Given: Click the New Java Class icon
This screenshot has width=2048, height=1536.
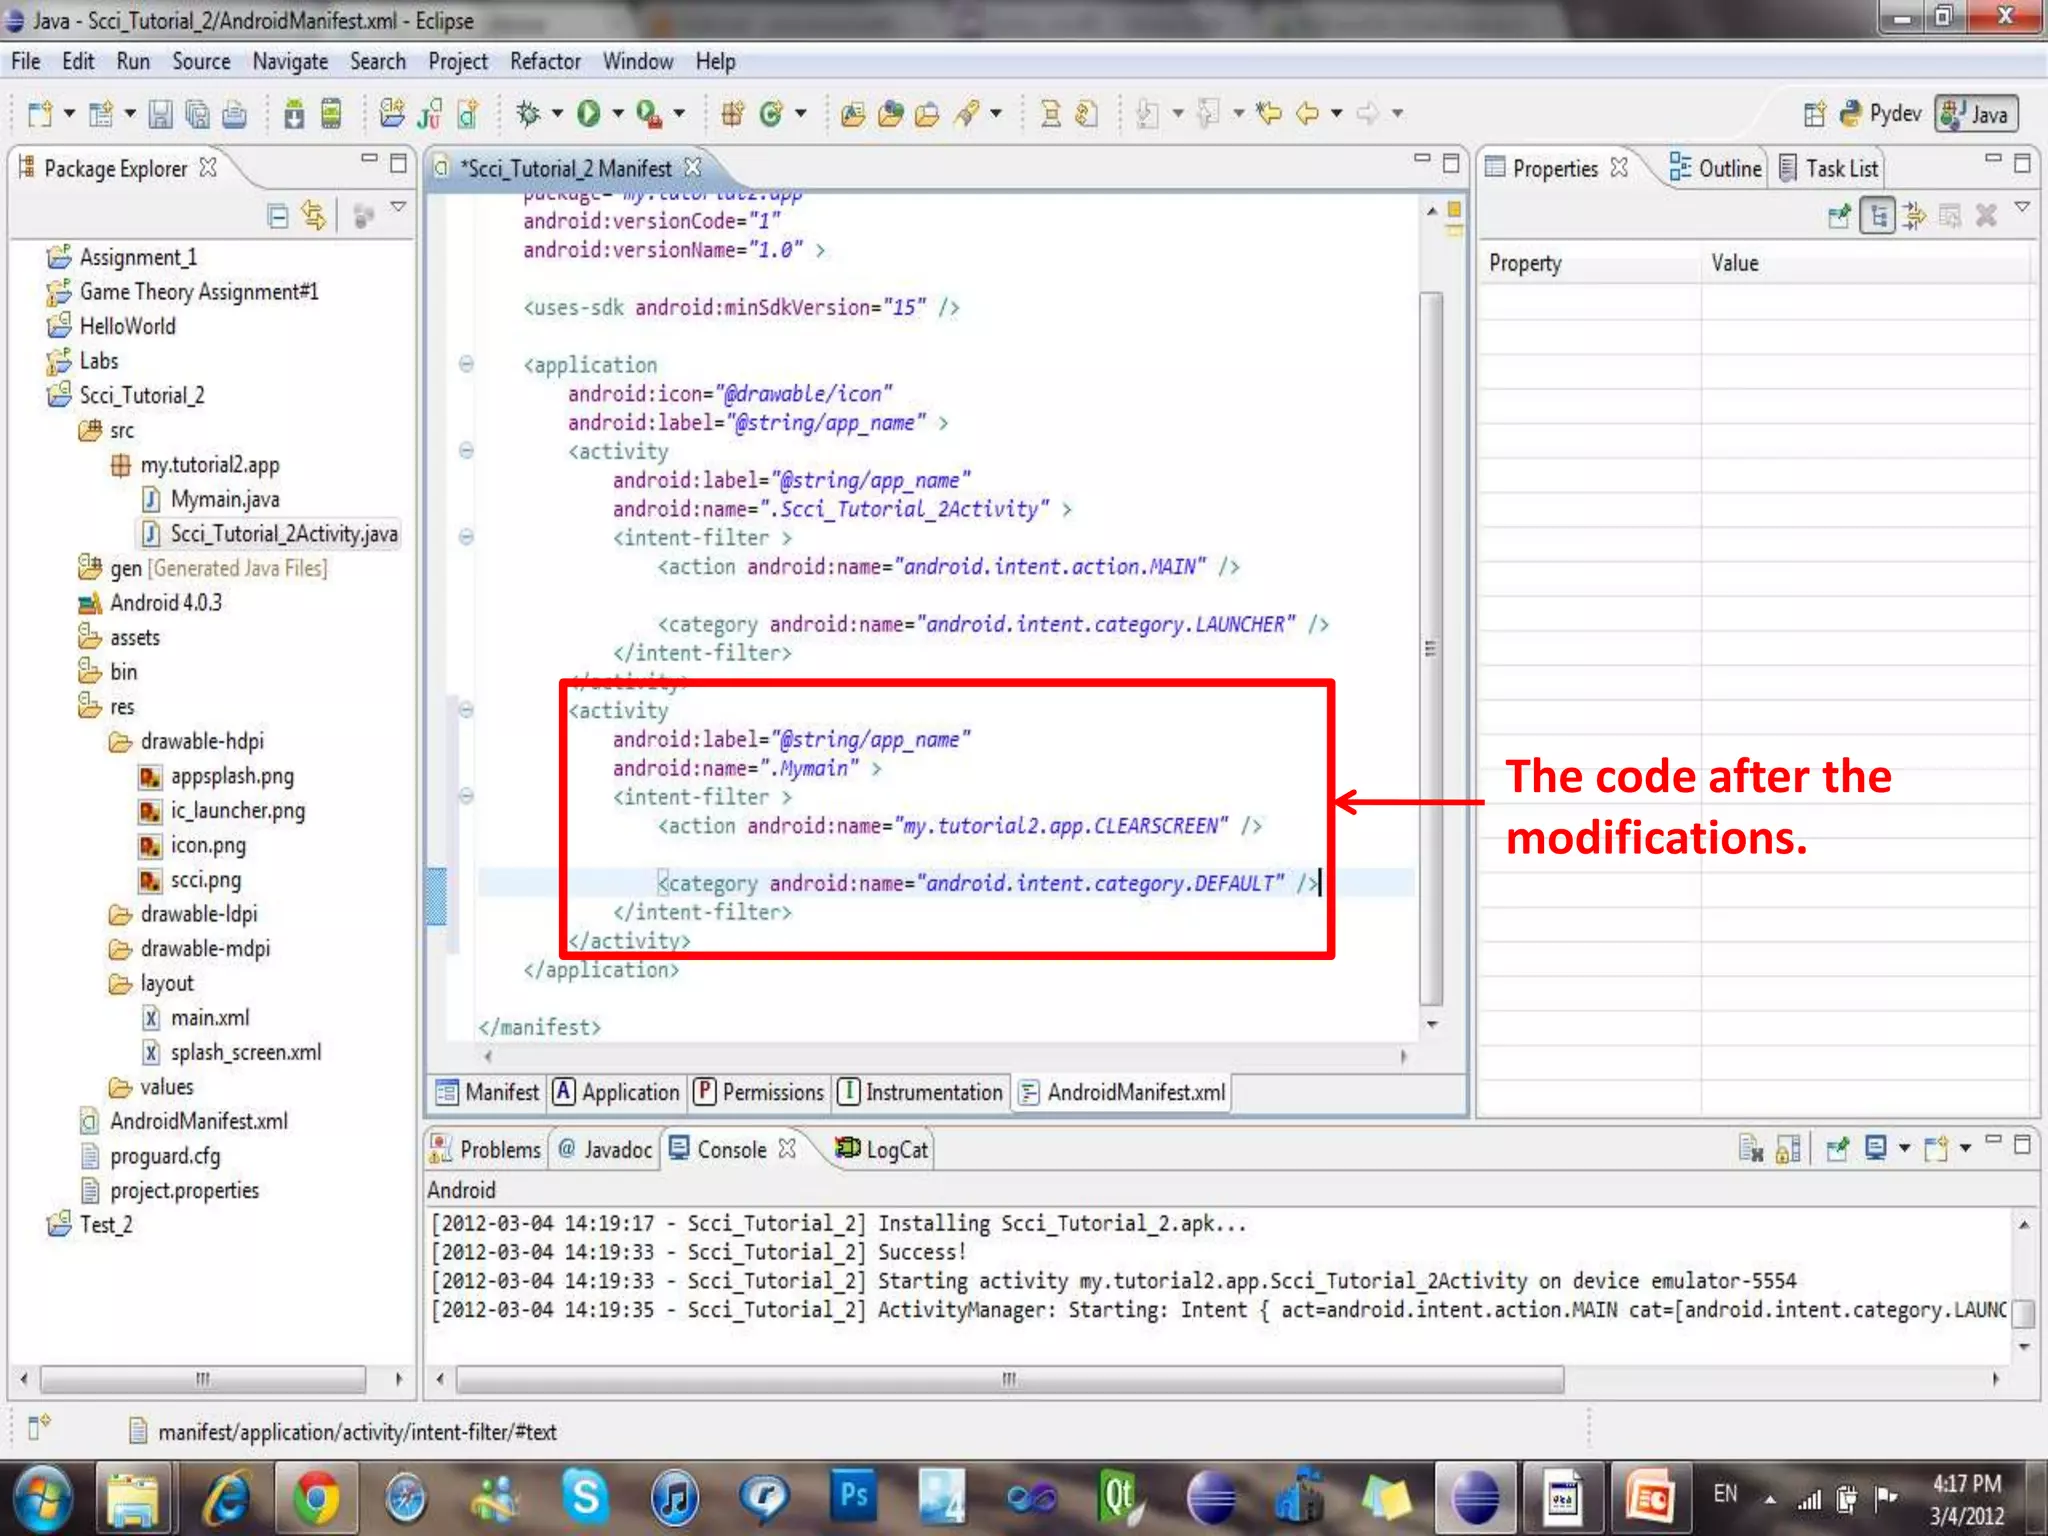Looking at the screenshot, I should [x=770, y=114].
